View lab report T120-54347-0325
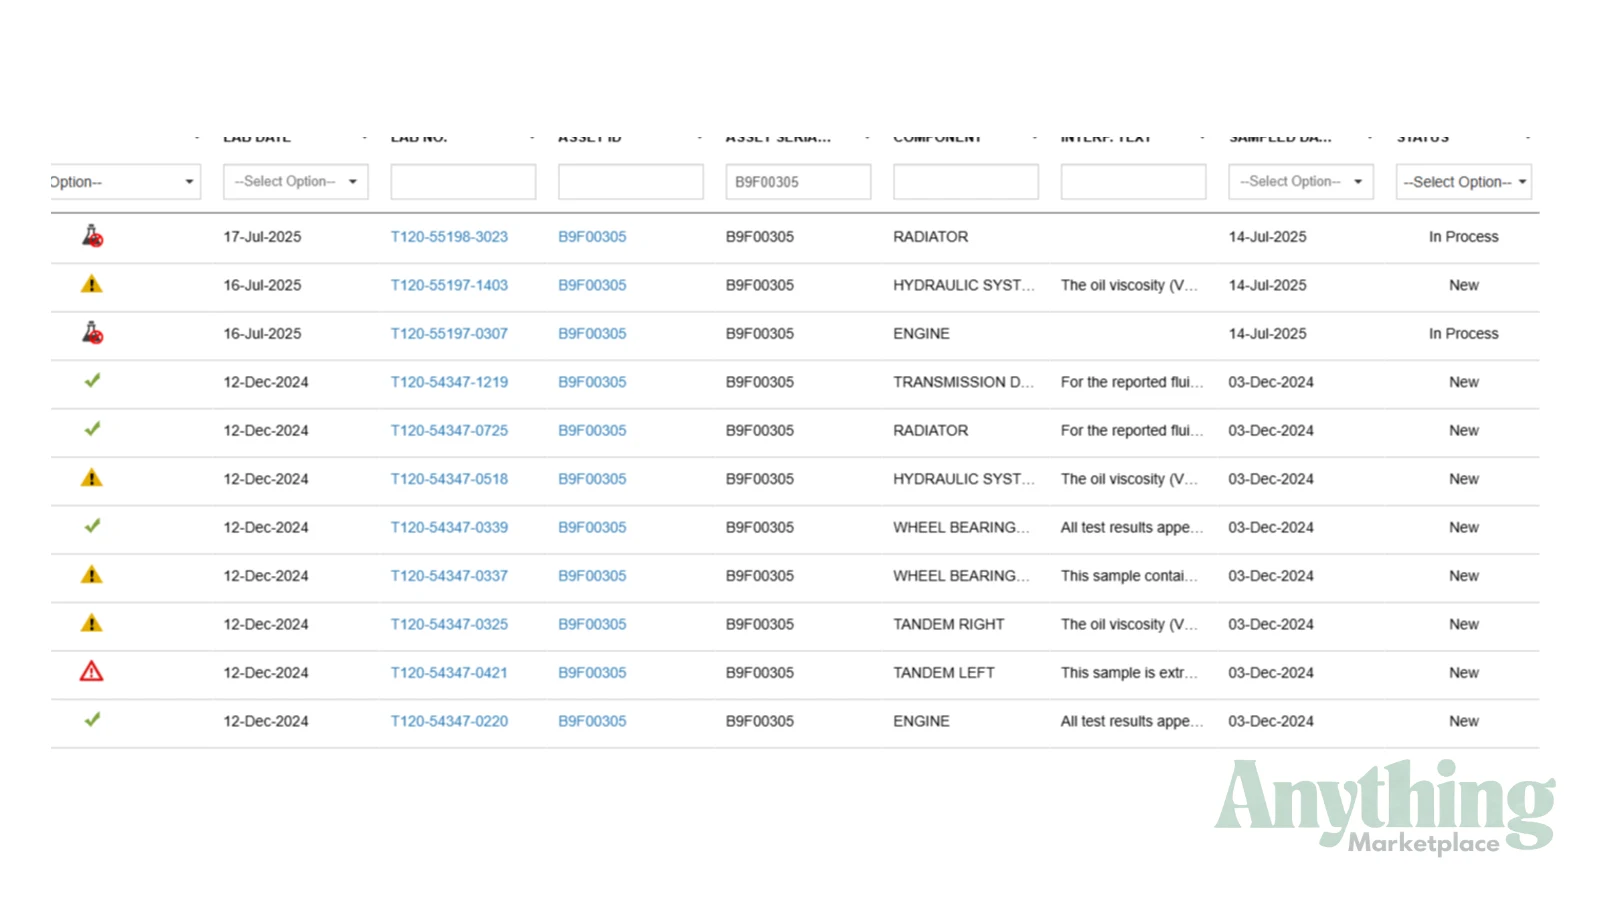Screen dimensions: 1600x900 (x=449, y=624)
